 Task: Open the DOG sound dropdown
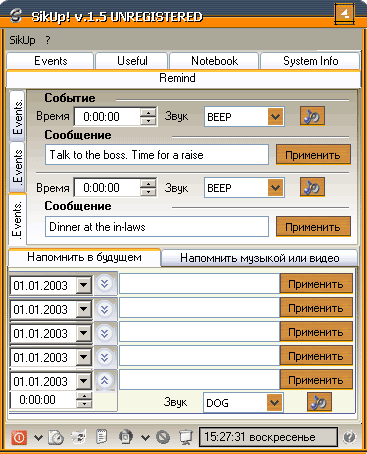click(x=274, y=402)
